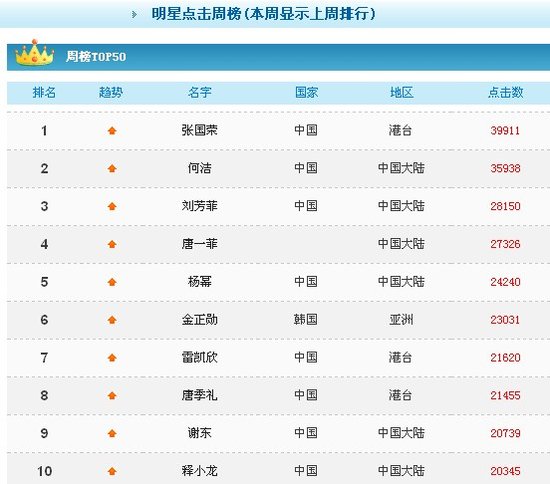
Task: Click the 周榜TOP50 title text
Action: click(96, 56)
